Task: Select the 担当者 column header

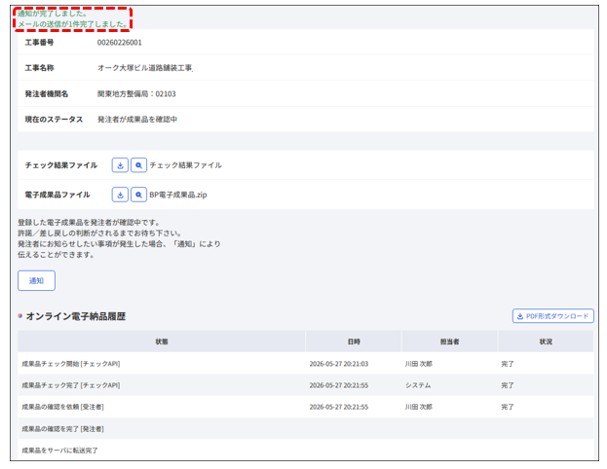Action: point(449,341)
